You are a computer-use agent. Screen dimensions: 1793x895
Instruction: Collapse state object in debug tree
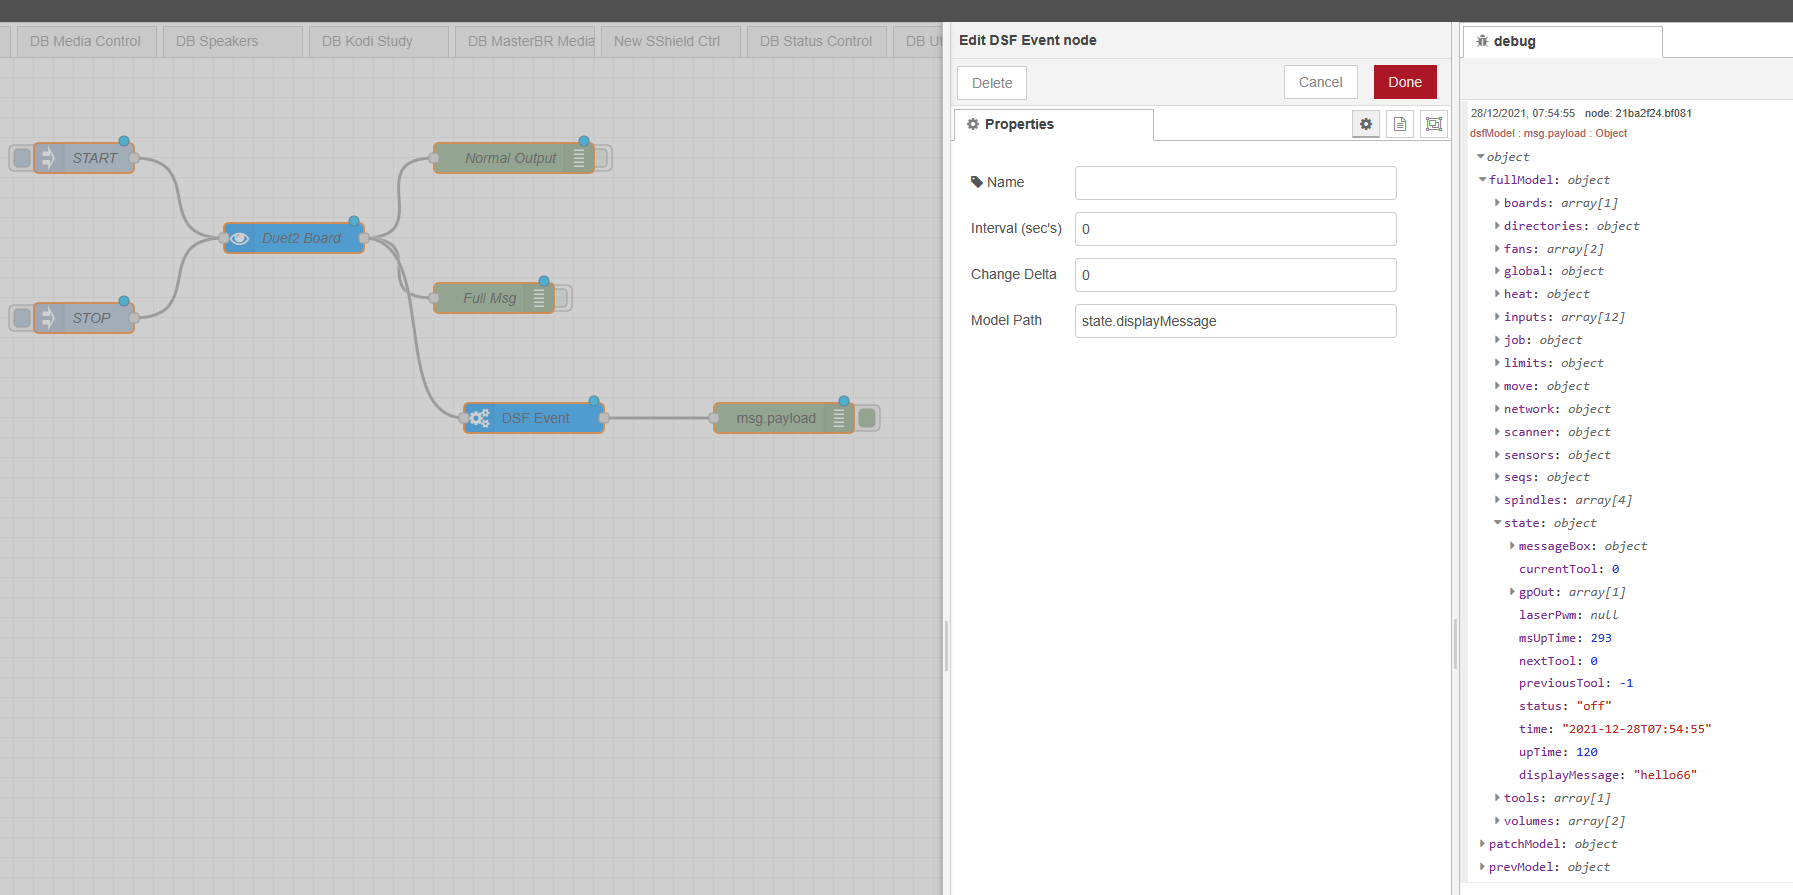click(1497, 523)
